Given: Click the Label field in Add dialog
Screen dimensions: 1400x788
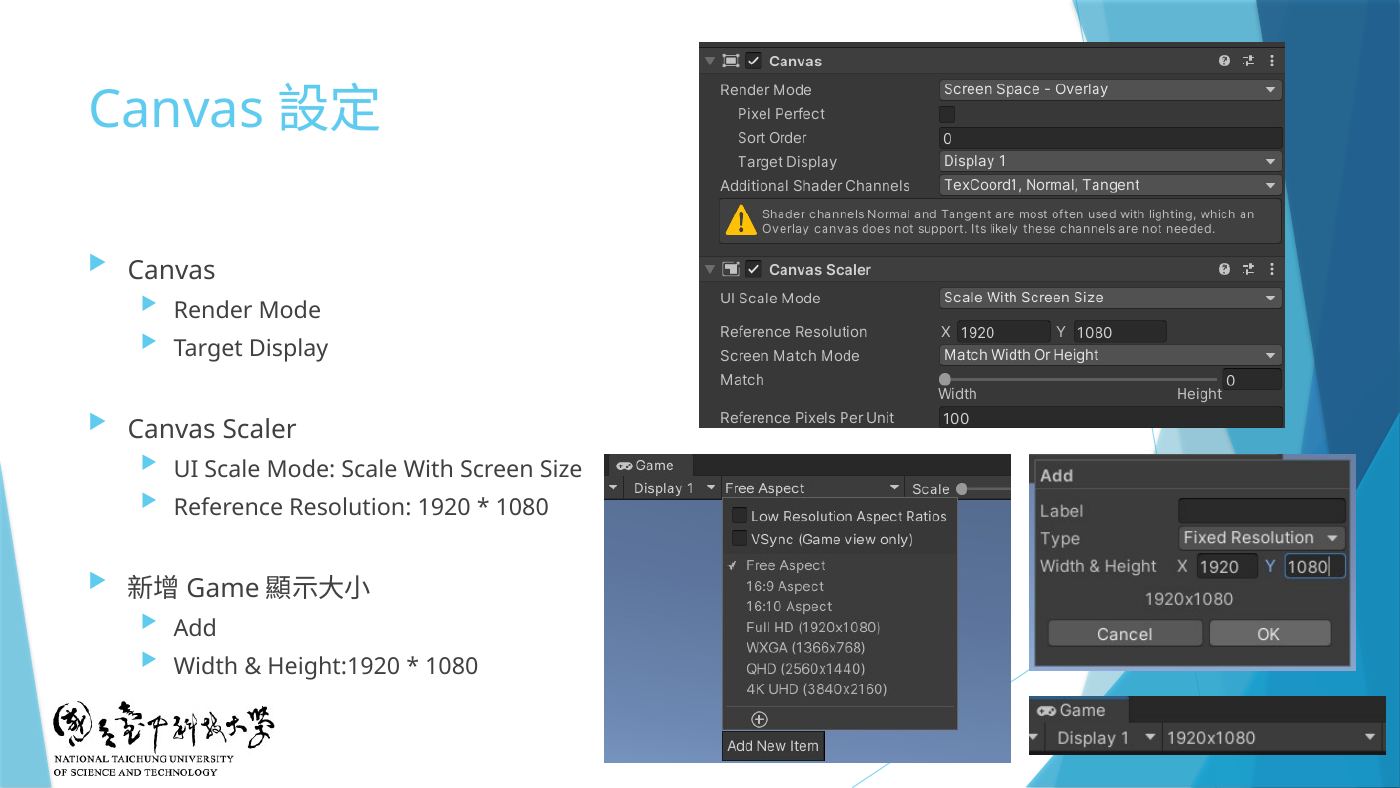Looking at the screenshot, I should click(x=1262, y=511).
